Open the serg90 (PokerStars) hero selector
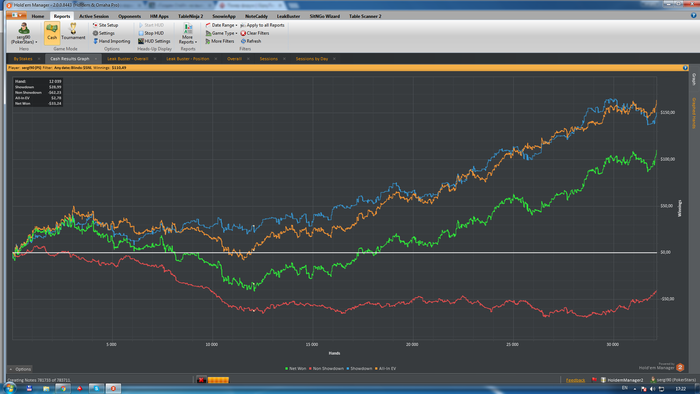Viewport: 700px width, 394px height. pos(24,33)
